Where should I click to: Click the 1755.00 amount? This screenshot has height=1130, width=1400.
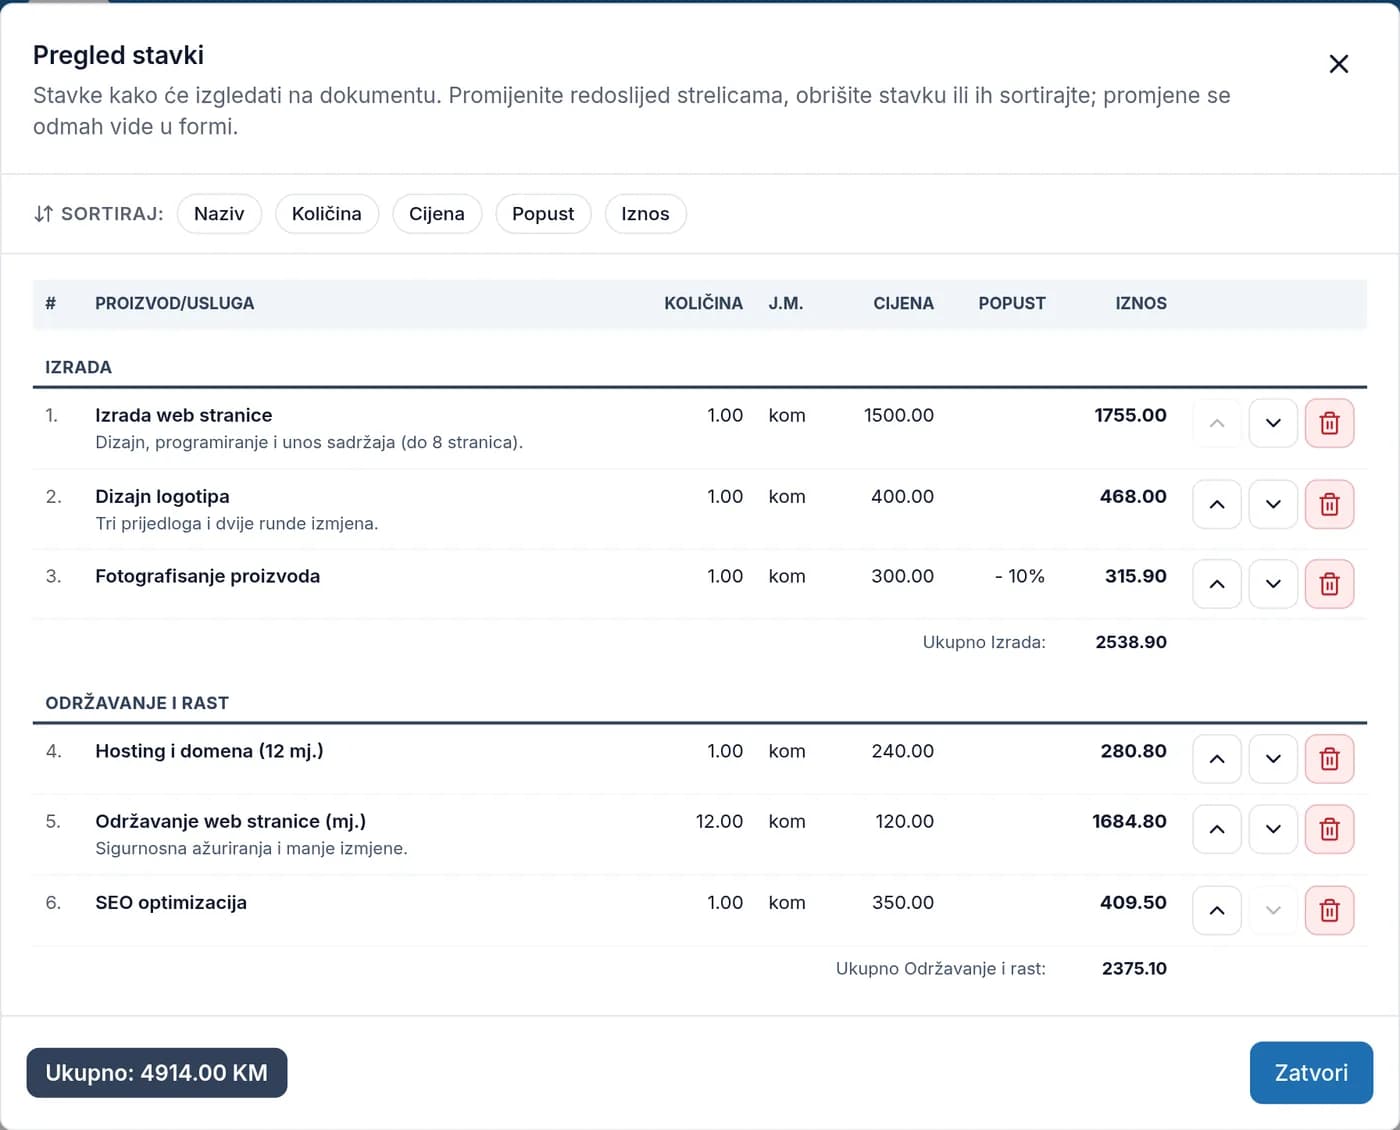[x=1130, y=415]
